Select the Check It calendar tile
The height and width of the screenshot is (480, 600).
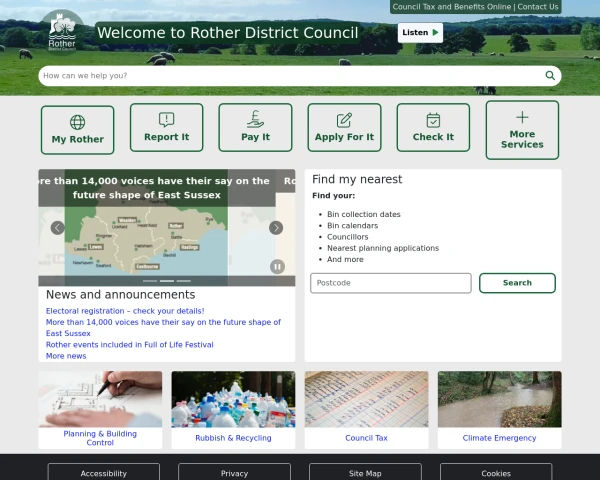[433, 128]
